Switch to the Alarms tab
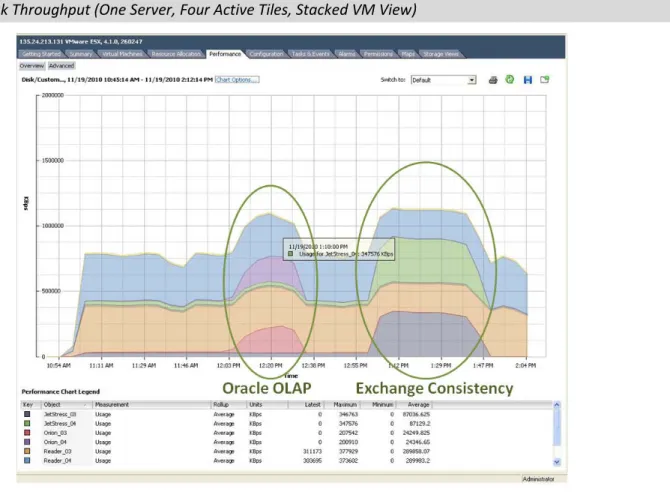 (x=347, y=54)
